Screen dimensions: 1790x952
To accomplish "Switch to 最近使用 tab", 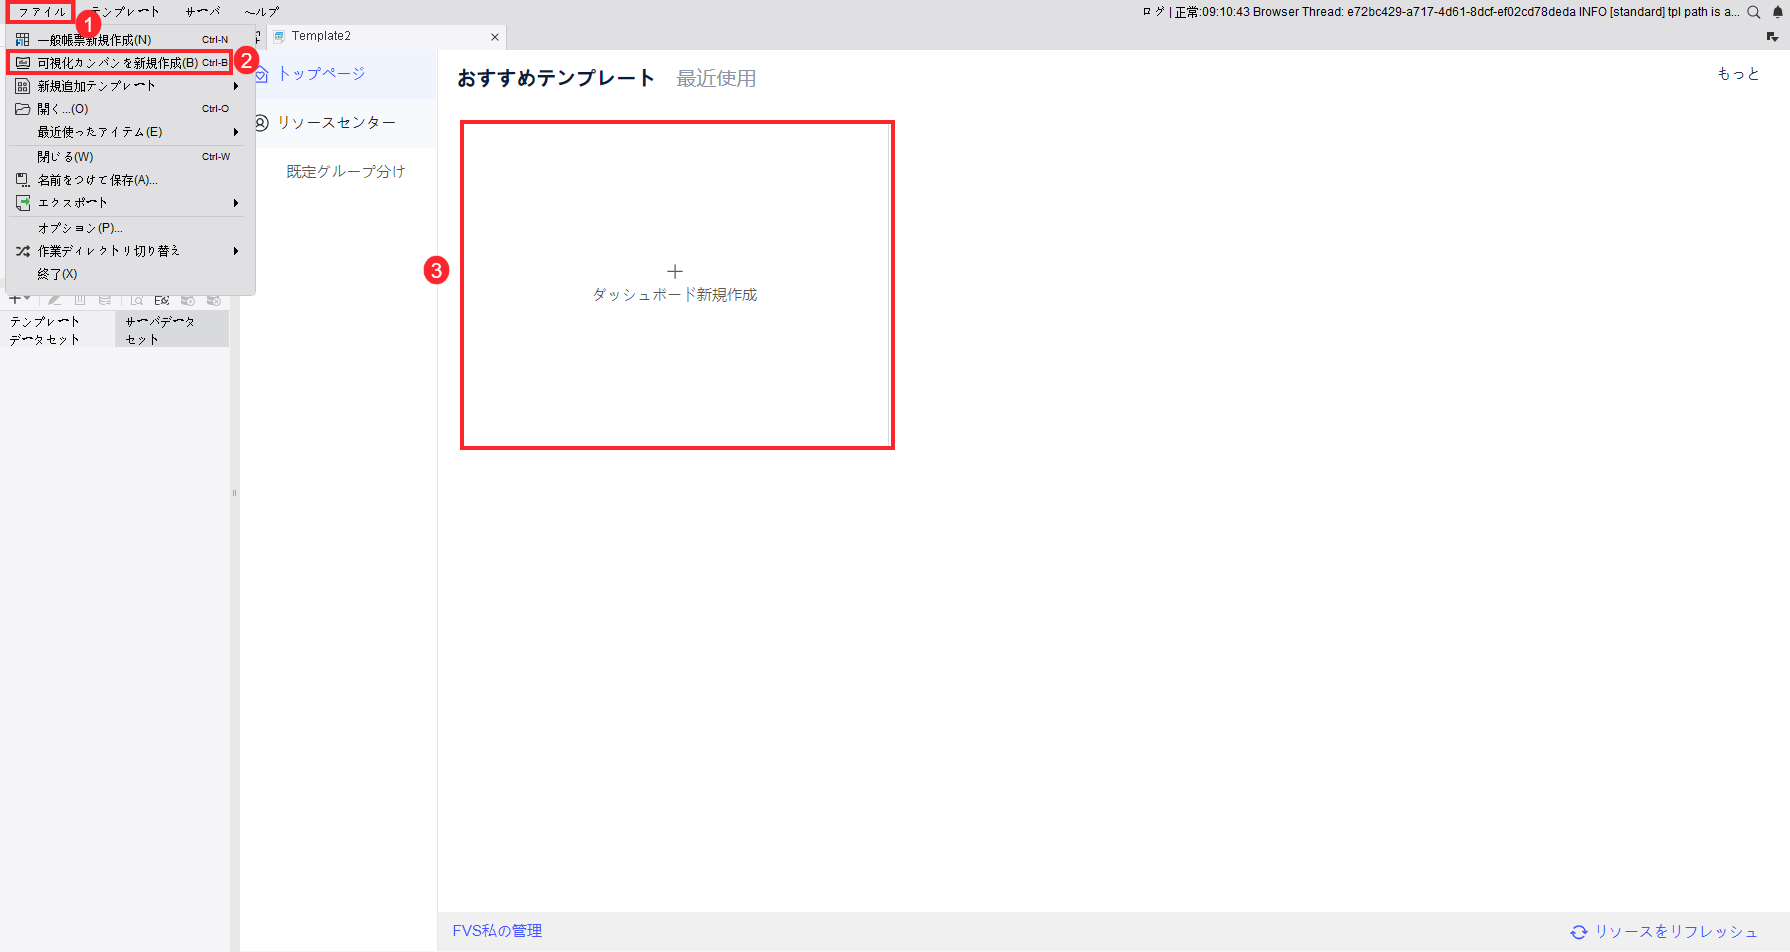I will pyautogui.click(x=716, y=78).
